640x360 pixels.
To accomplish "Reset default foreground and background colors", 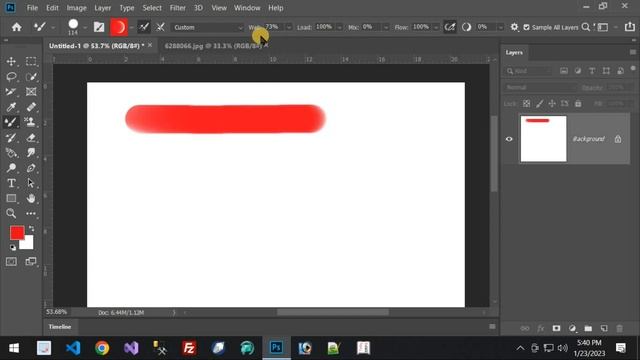I will click(13, 247).
